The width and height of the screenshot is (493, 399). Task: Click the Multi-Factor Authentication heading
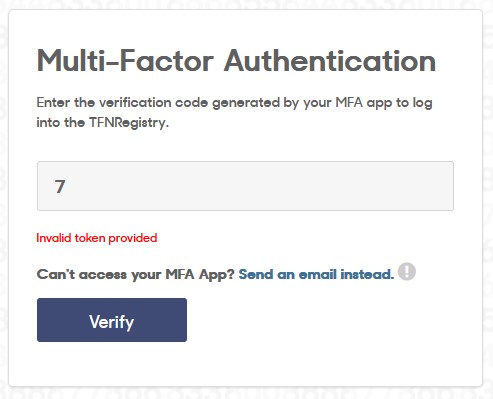pos(236,61)
